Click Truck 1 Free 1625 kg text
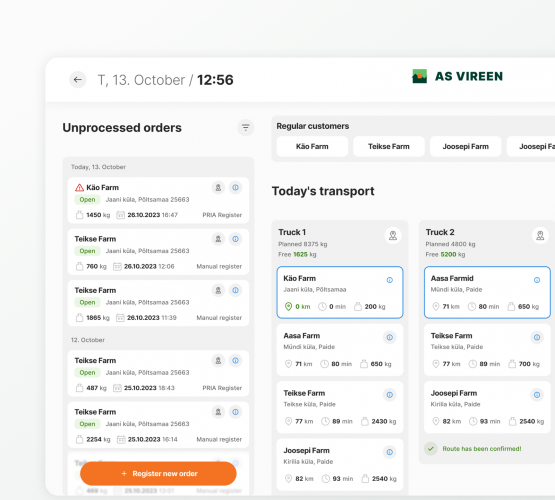The image size is (555, 500). coord(297,254)
